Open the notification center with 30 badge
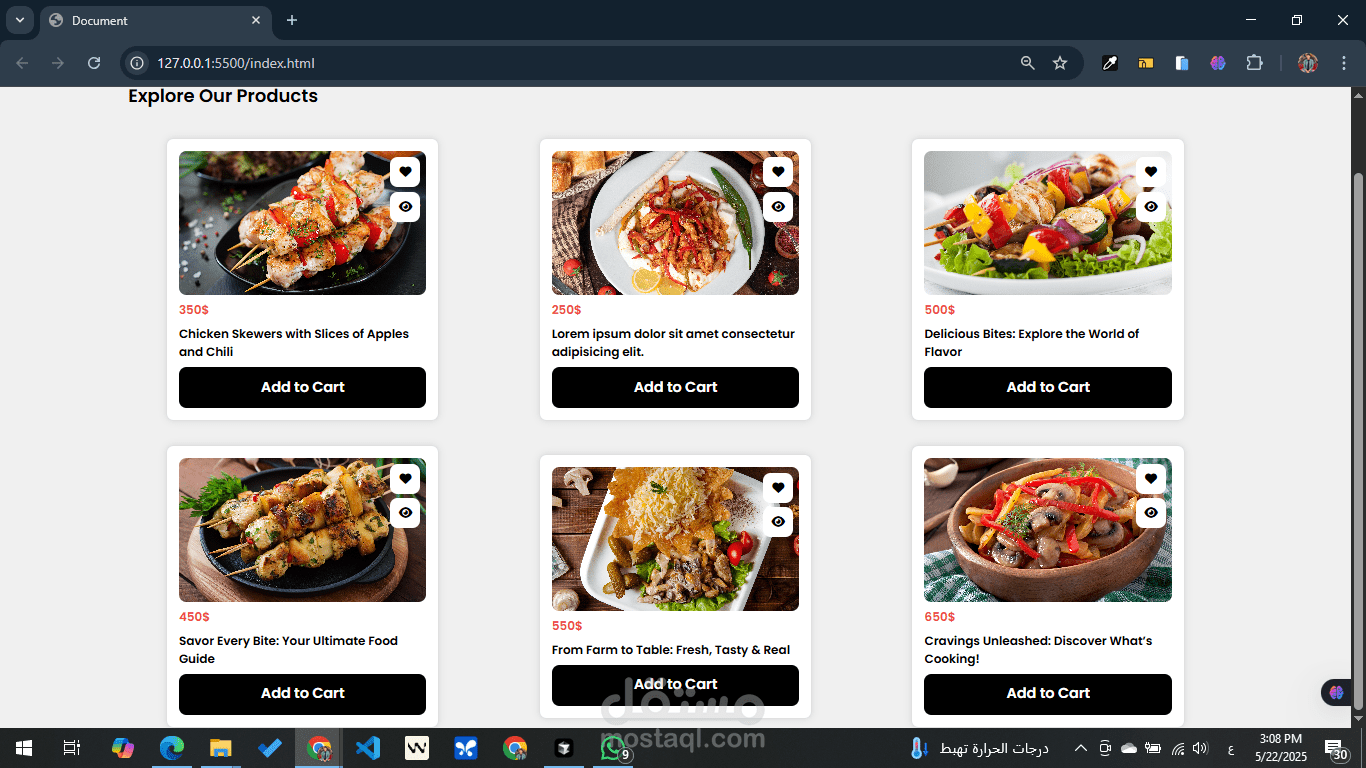This screenshot has height=768, width=1366. click(x=1336, y=748)
